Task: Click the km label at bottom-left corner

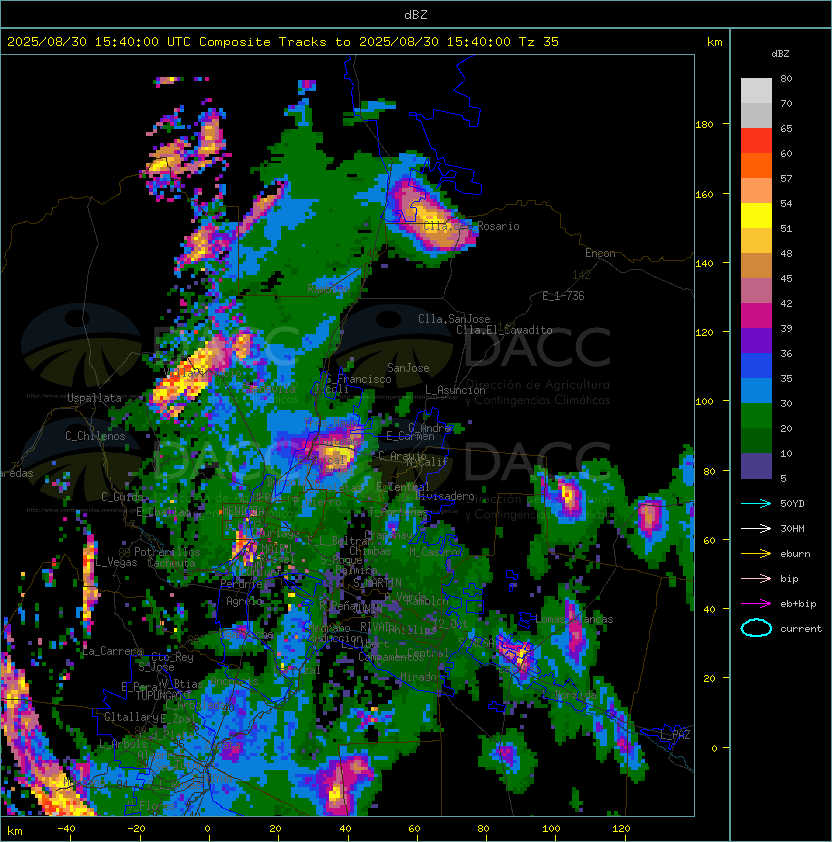Action: [15, 831]
